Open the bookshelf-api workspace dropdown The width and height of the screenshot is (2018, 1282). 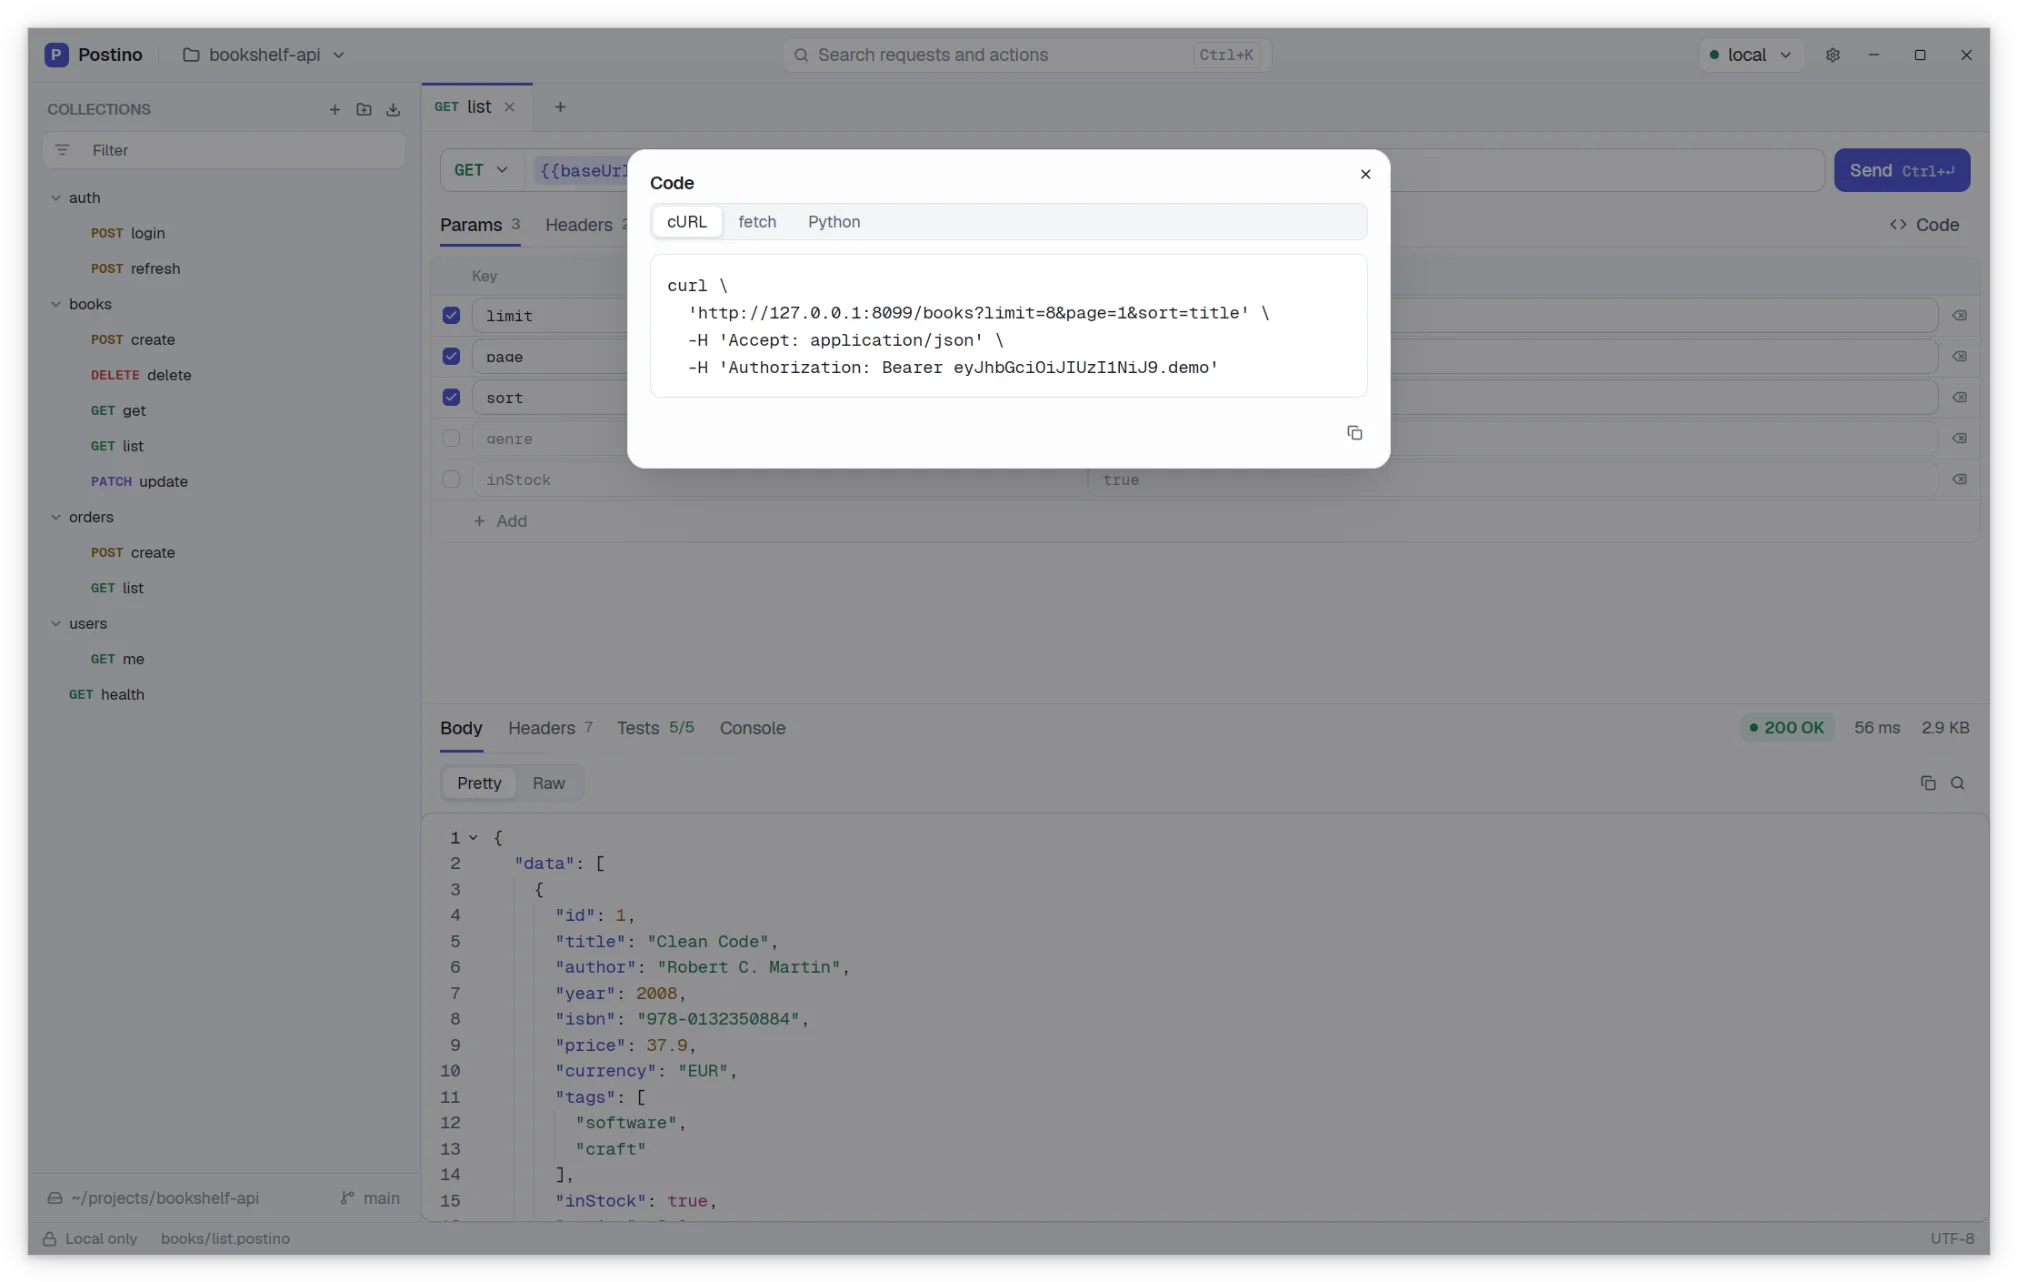pos(263,55)
